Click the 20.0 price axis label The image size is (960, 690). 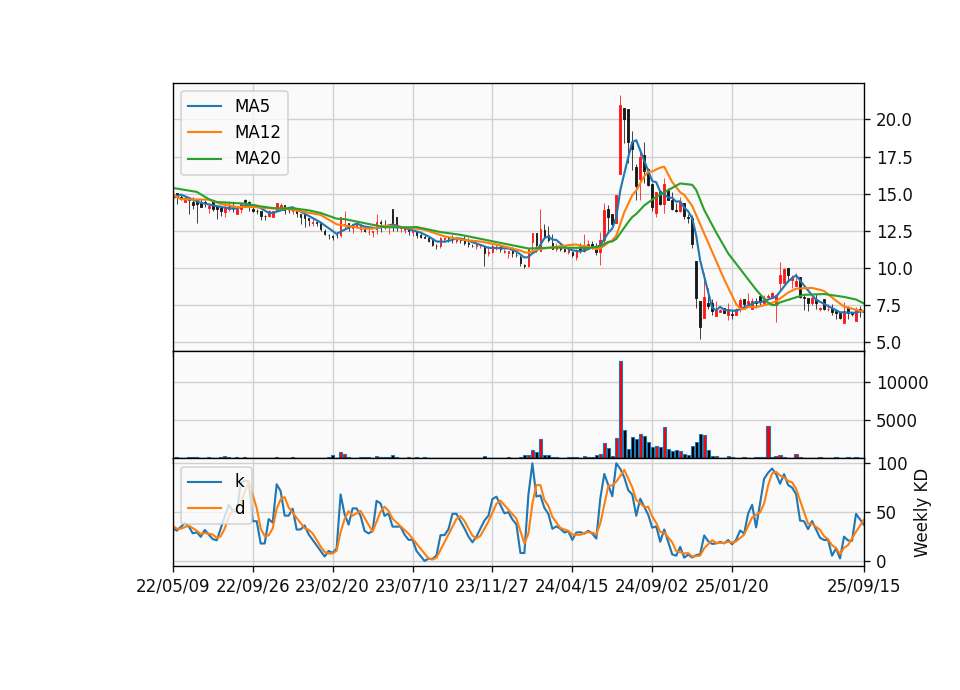(x=894, y=120)
